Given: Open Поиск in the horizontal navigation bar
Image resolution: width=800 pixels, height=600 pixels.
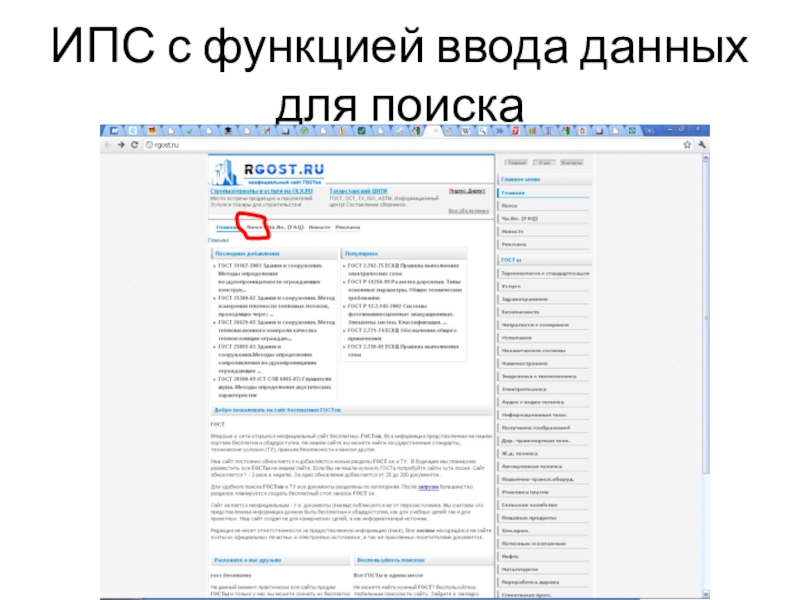Looking at the screenshot, I should coord(254,227).
